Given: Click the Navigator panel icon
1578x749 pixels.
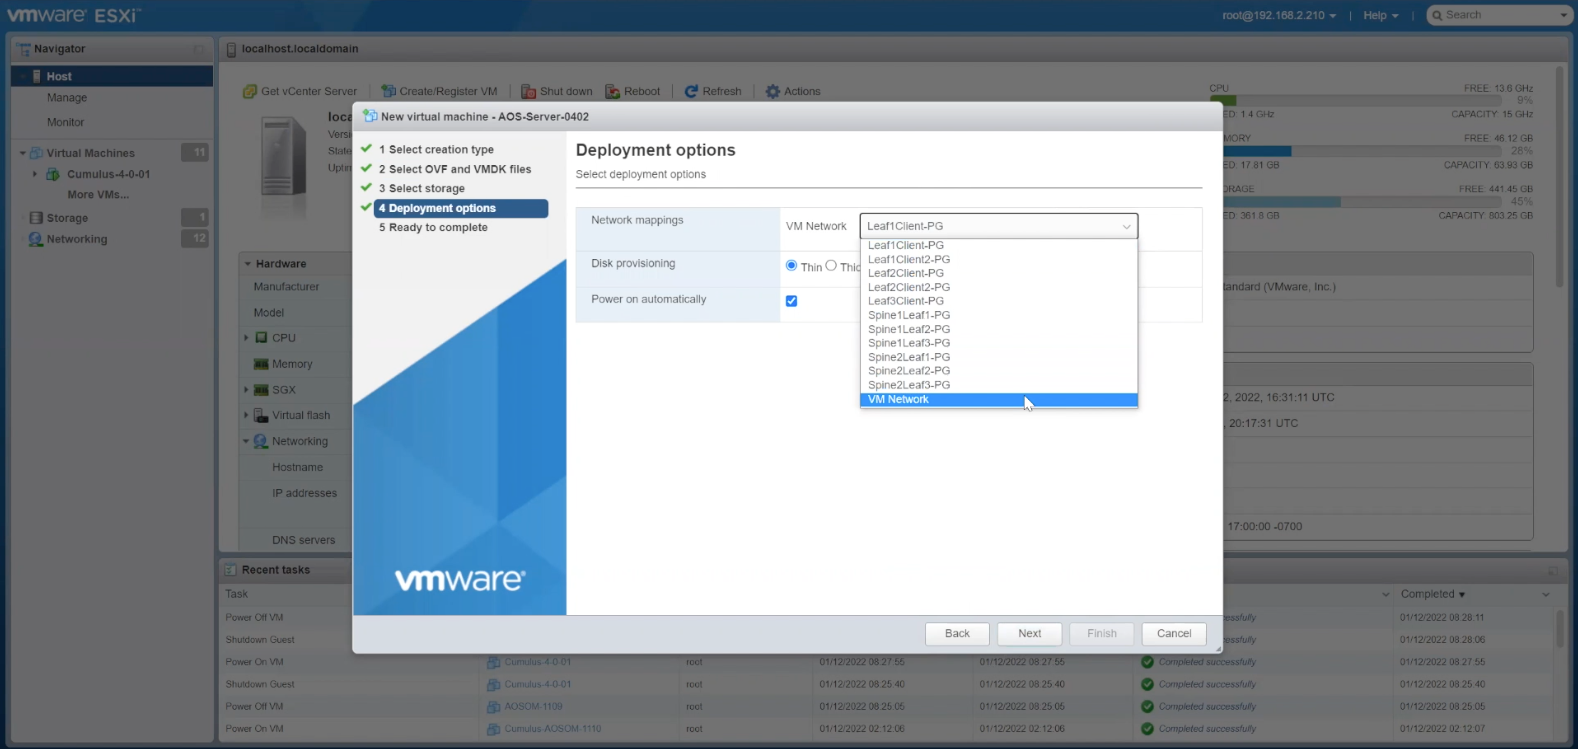Looking at the screenshot, I should 25,49.
